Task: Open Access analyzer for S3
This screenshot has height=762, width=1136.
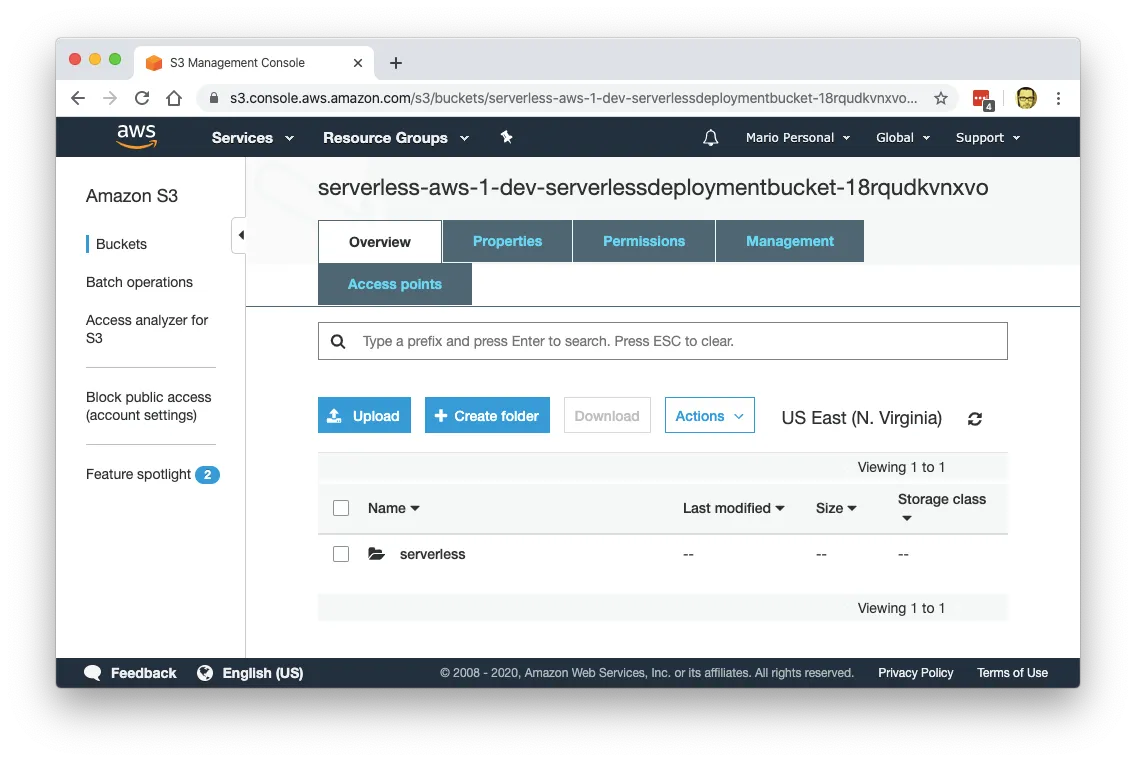Action: (147, 329)
